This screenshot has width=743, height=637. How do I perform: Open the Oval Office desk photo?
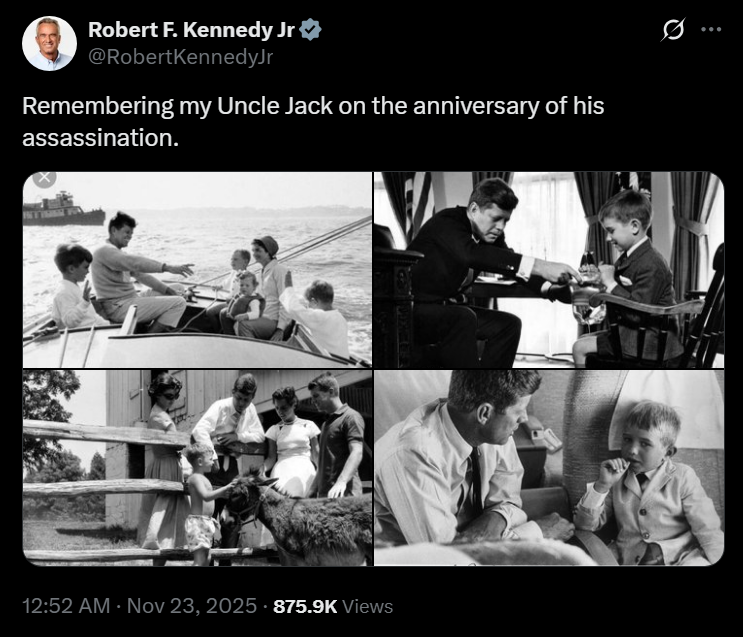pos(548,269)
